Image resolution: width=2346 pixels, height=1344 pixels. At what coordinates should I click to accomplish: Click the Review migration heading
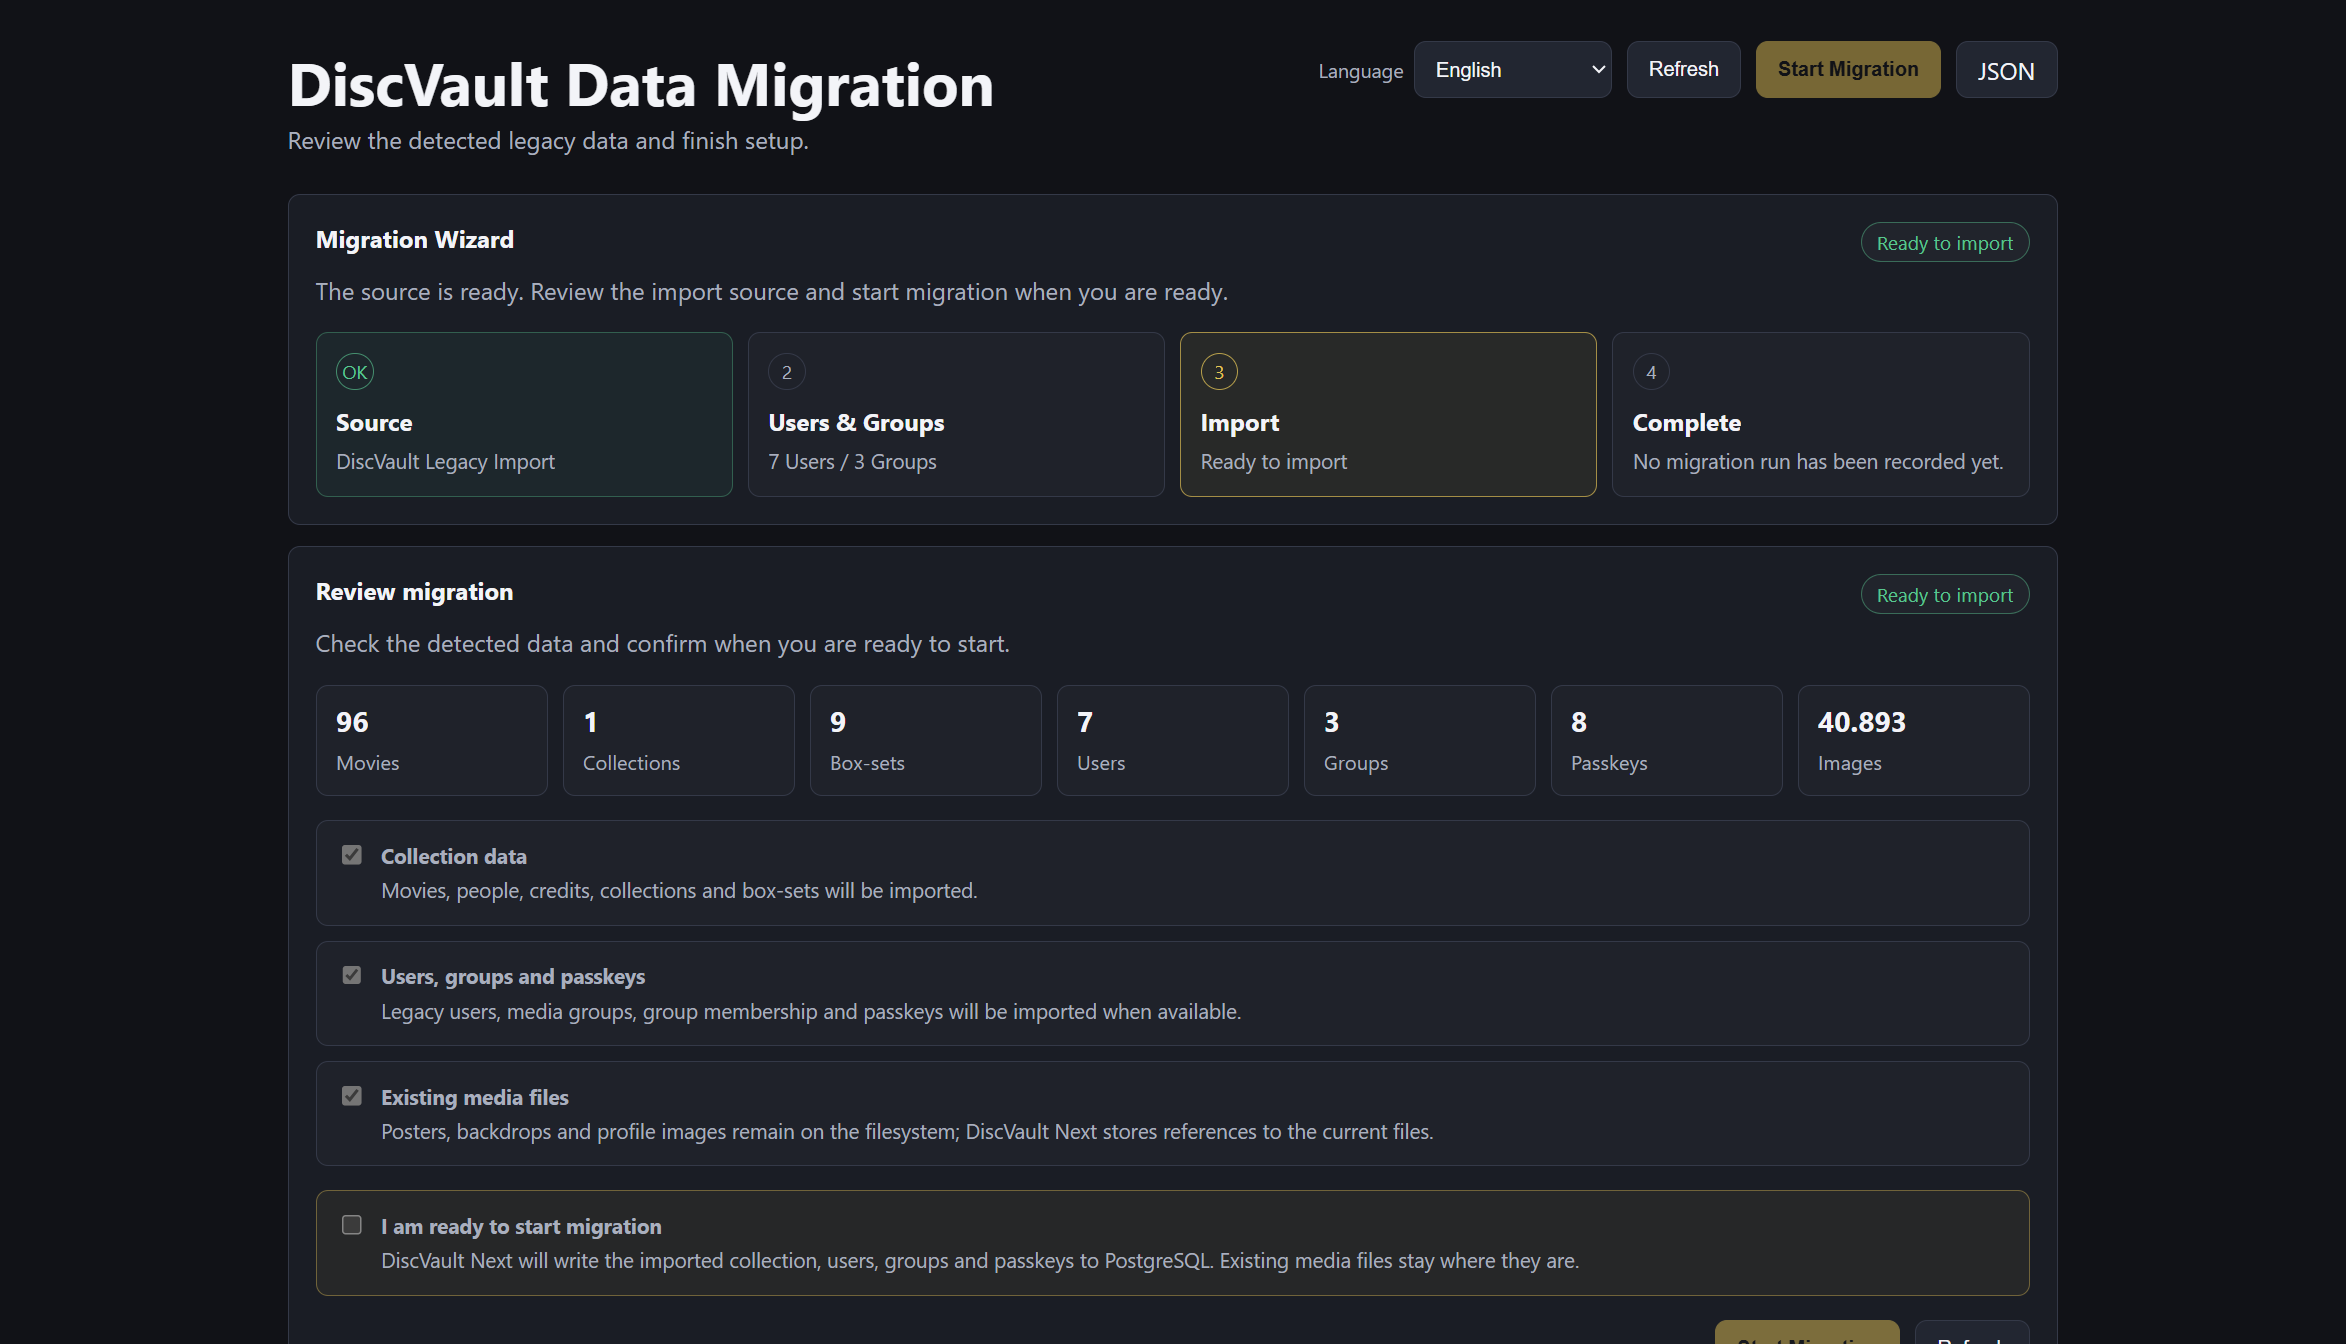coord(414,592)
